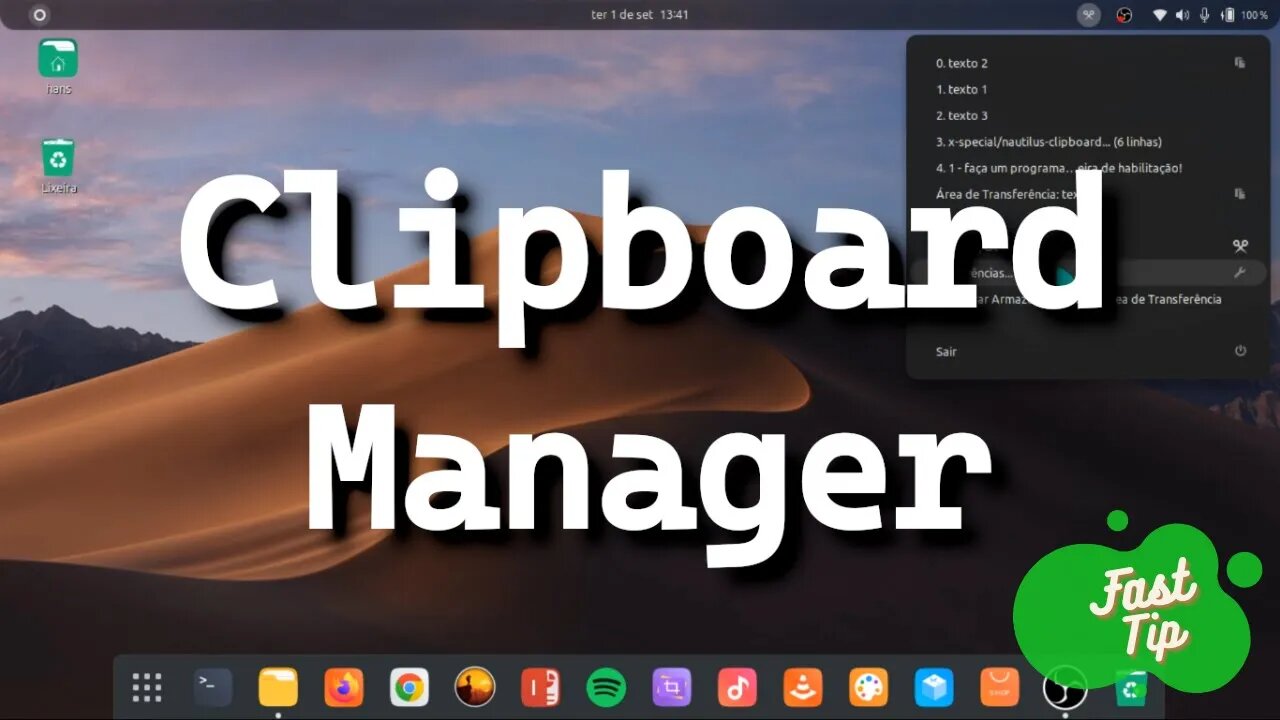Image resolution: width=1280 pixels, height=720 pixels.
Task: Open the Wi-Fi status icon in top bar
Action: [x=1160, y=15]
